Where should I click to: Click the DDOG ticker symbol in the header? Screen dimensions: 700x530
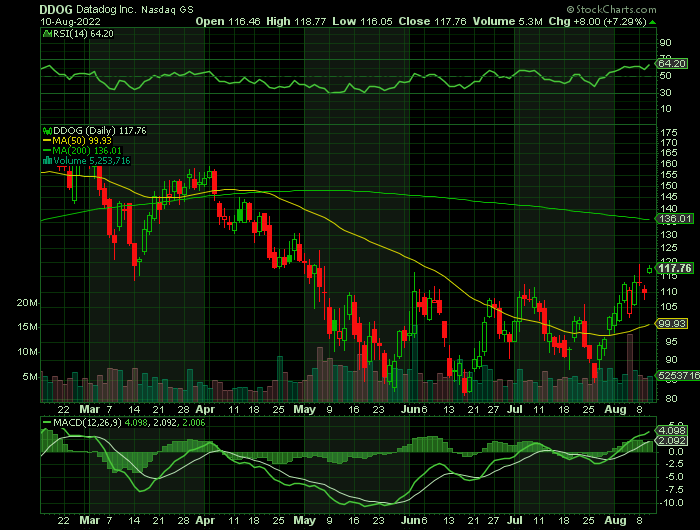[x=56, y=10]
